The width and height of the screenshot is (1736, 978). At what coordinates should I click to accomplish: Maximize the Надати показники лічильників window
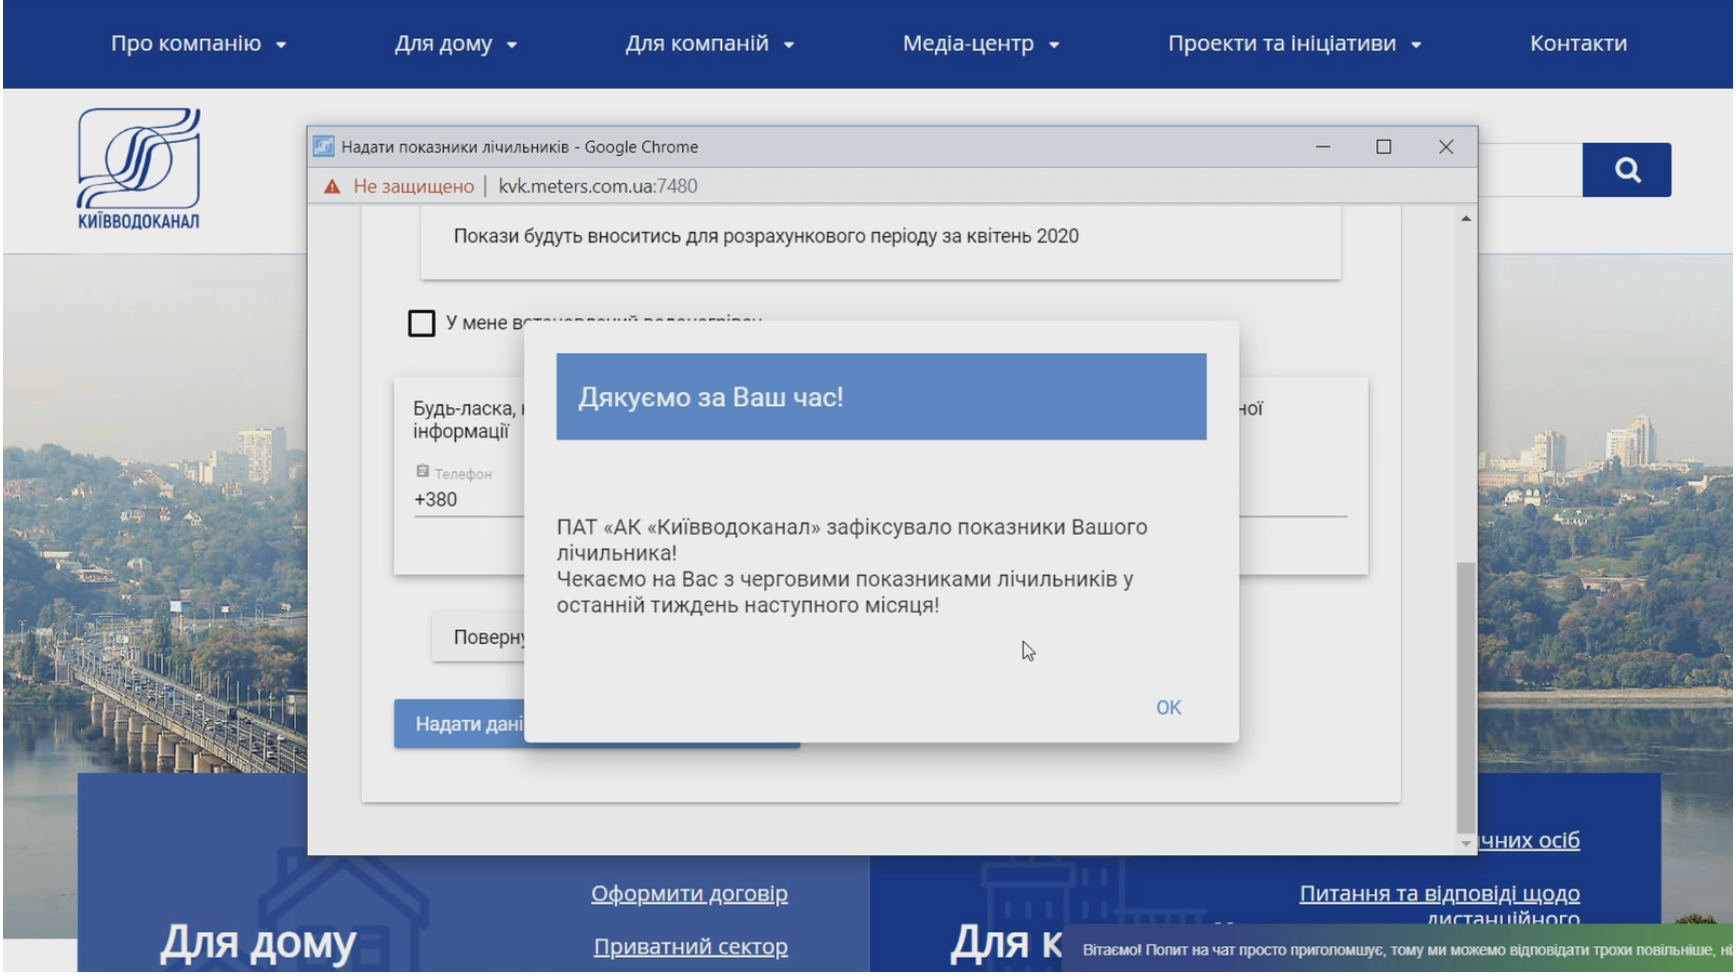(x=1383, y=147)
